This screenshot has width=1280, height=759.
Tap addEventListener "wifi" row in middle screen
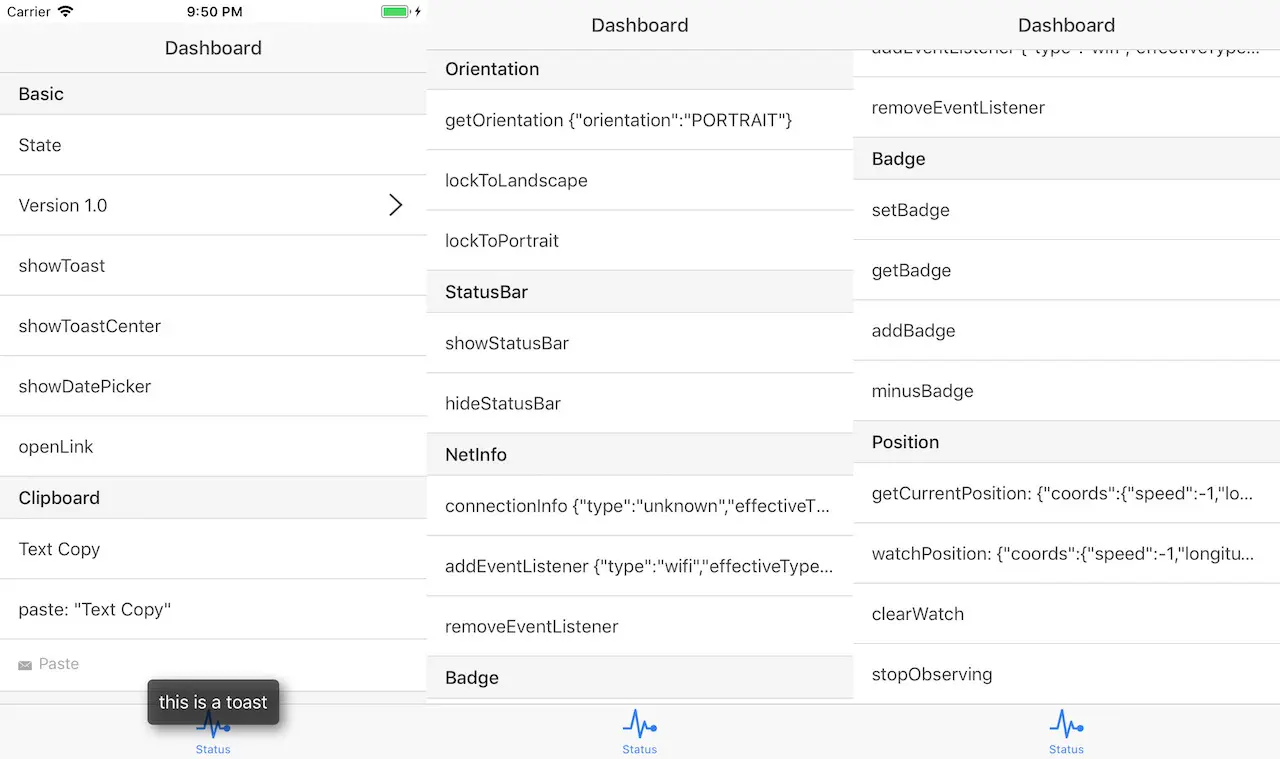coord(640,566)
